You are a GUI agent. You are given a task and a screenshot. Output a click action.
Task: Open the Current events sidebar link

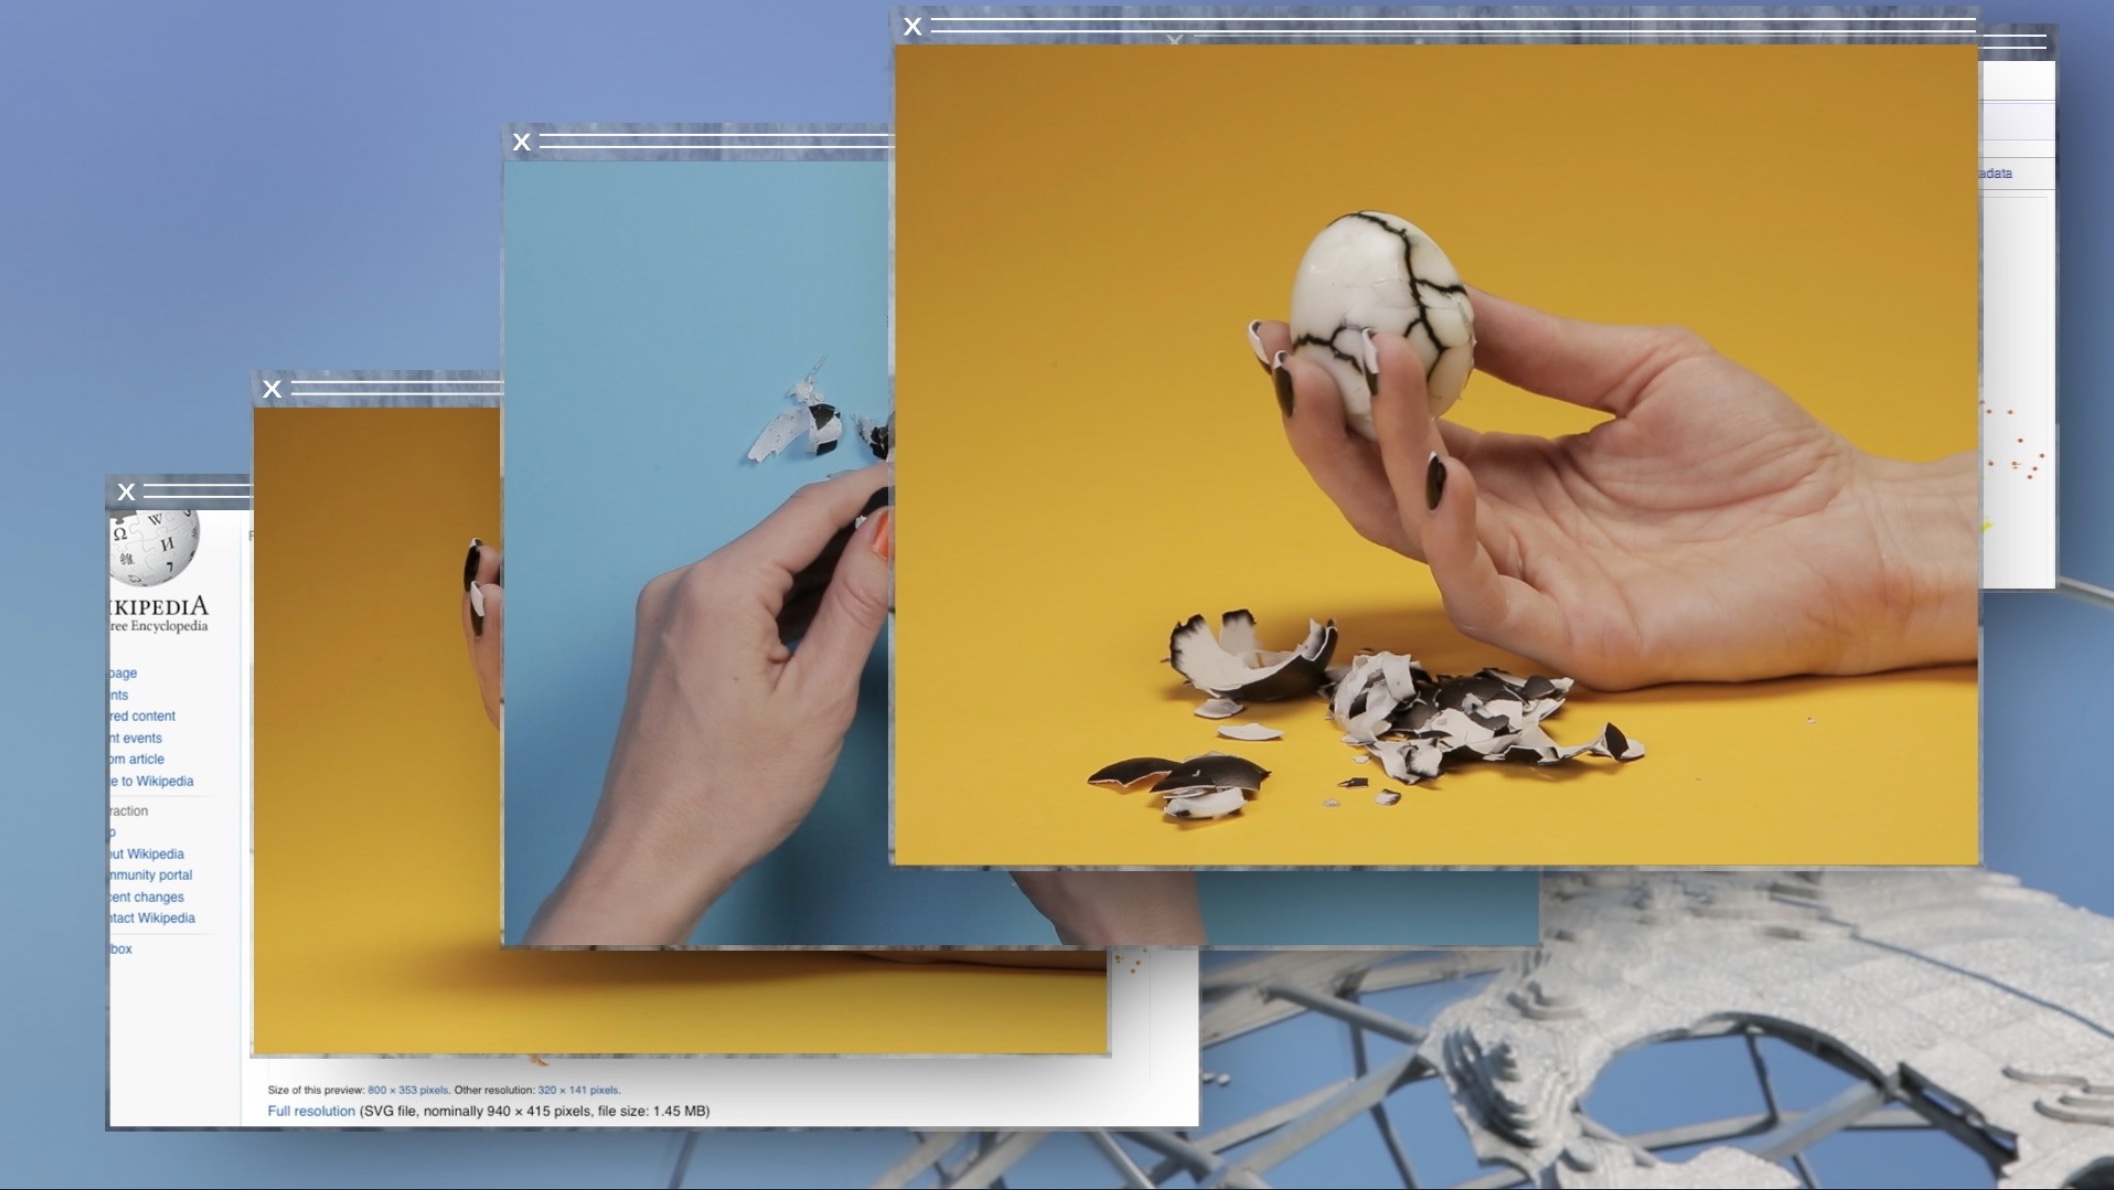coord(137,738)
